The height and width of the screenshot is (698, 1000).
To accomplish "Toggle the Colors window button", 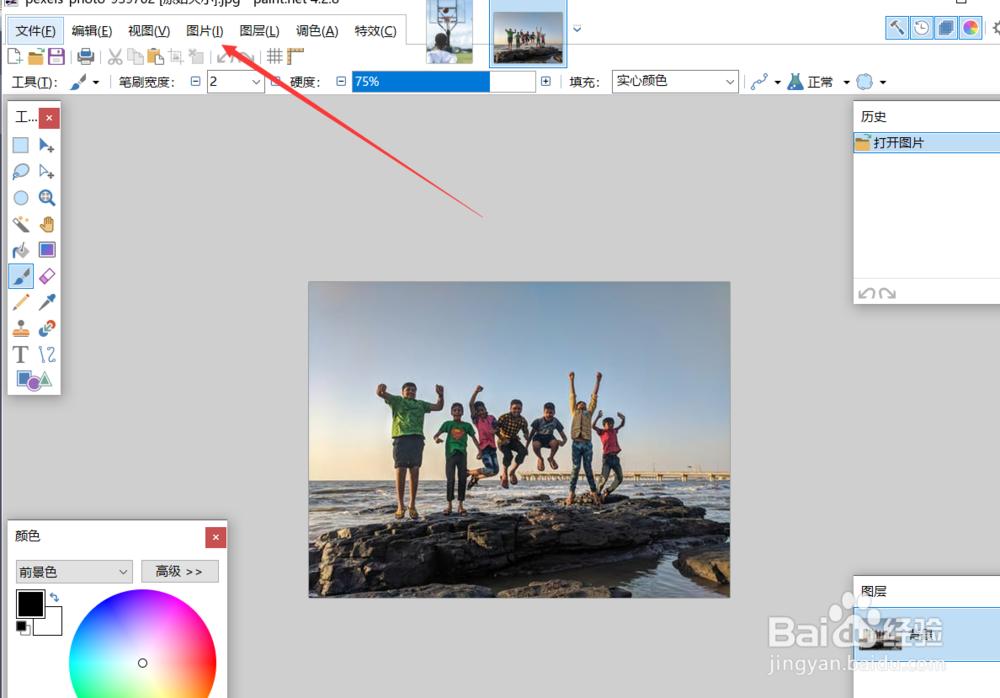I will pos(970,28).
